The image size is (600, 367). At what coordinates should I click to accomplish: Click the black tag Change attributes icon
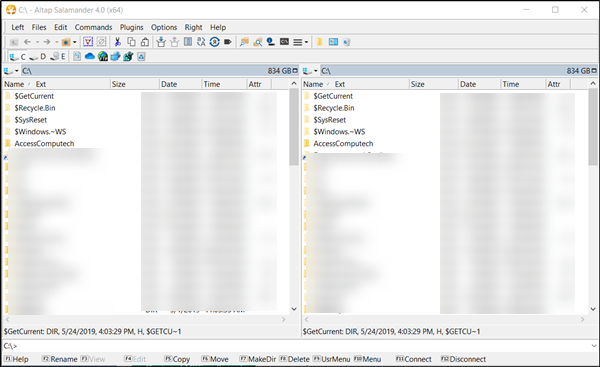pyautogui.click(x=228, y=42)
